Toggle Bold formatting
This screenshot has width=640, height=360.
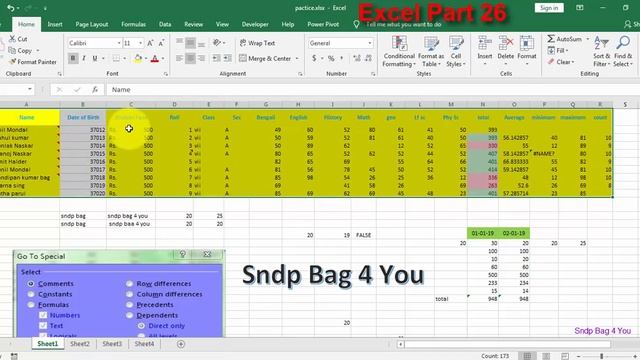(73, 58)
